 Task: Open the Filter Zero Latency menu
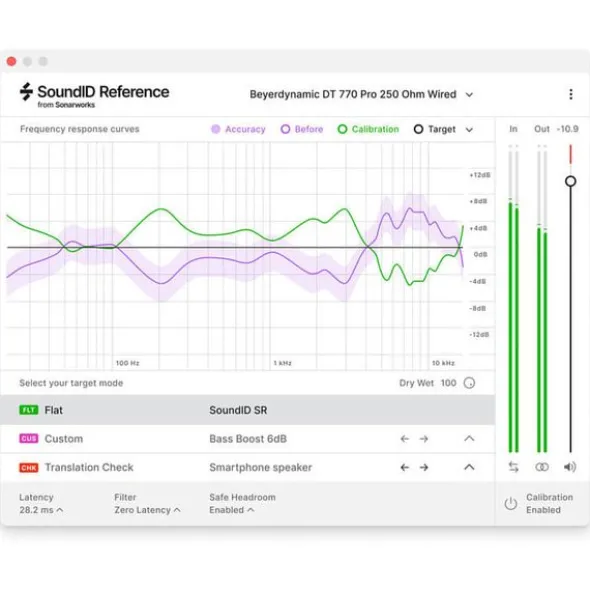click(x=147, y=510)
